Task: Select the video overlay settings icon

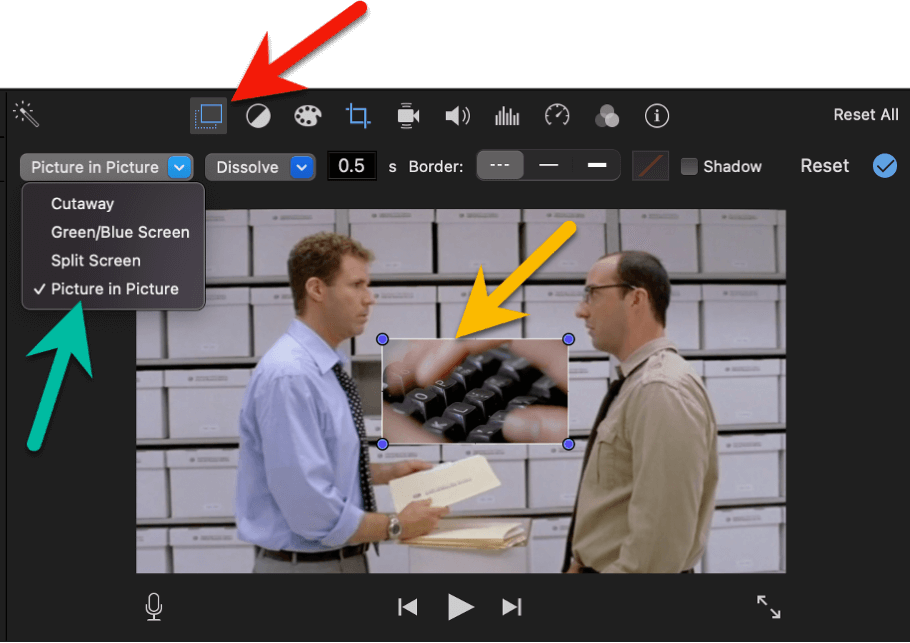Action: click(208, 115)
